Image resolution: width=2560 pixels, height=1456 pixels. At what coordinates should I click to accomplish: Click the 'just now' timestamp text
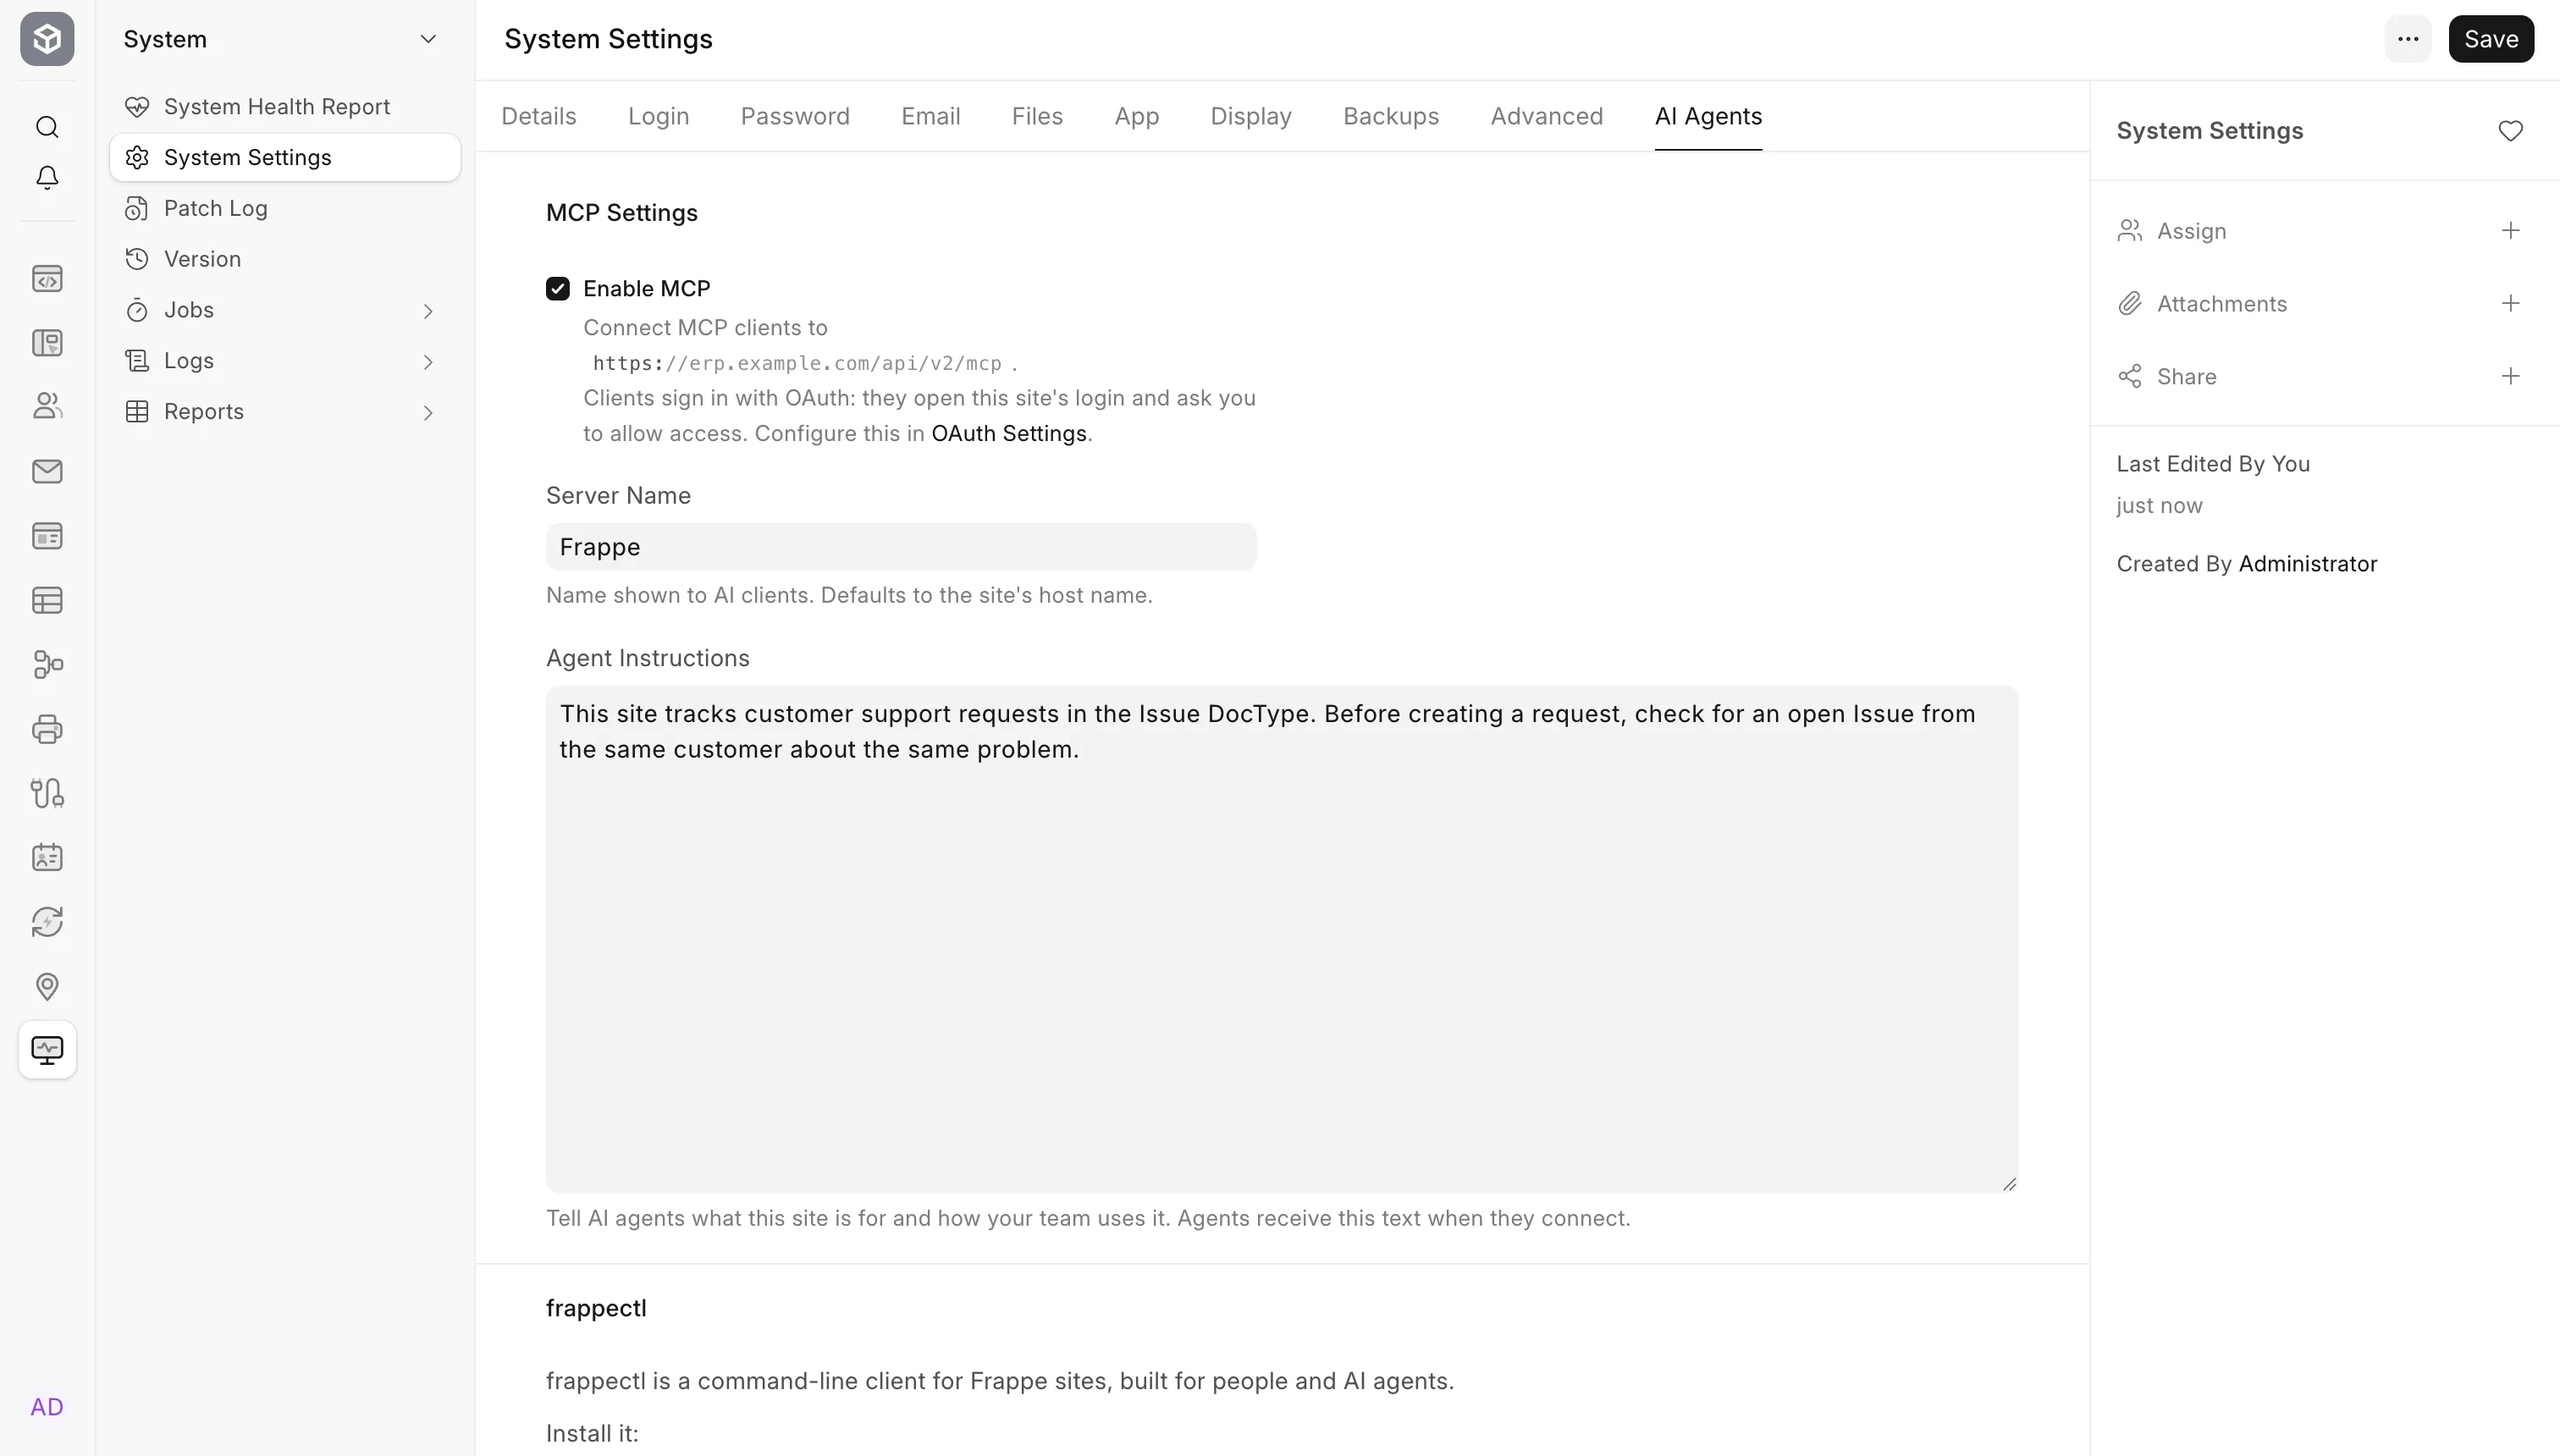[2159, 506]
